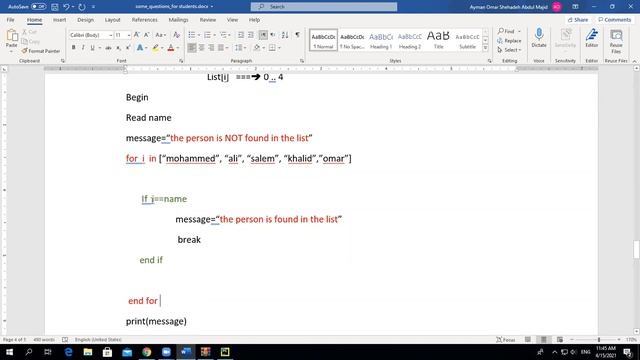Open the Reuse Files pane
640x360 pixels.
(616, 41)
